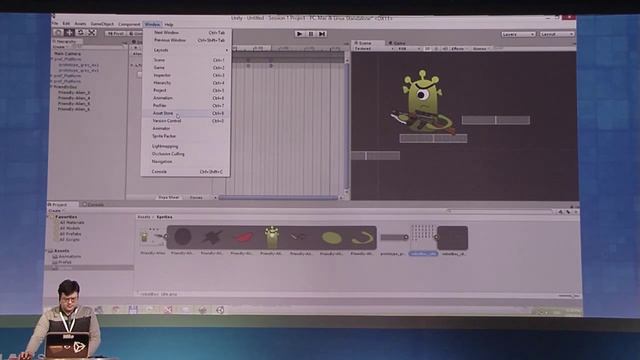
Task: Open the RGB render mode dropdown
Action: click(x=409, y=49)
